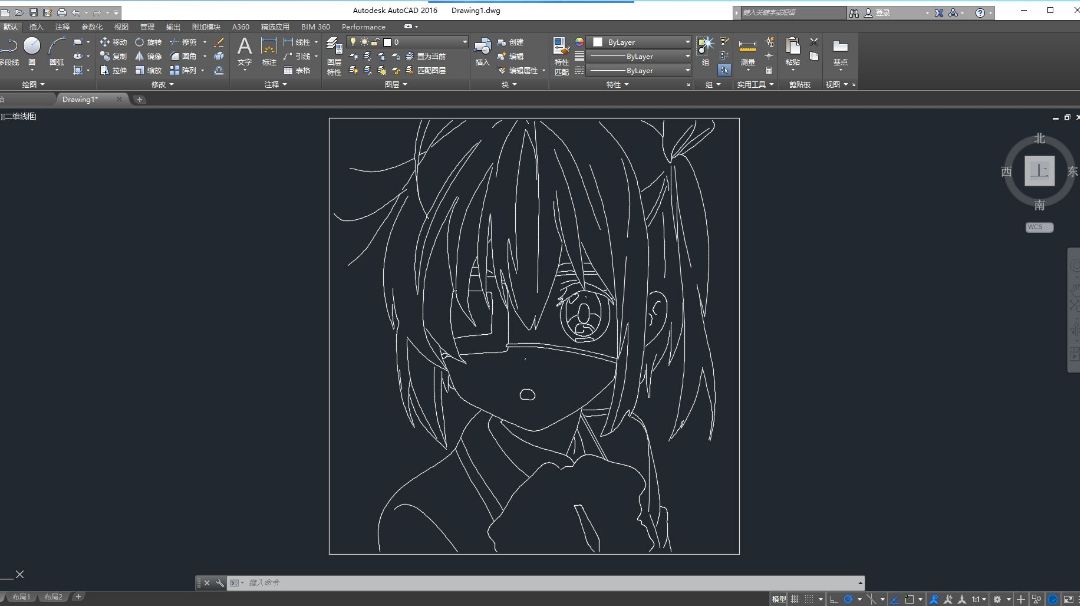Open the Performance ribbon tab

coord(364,27)
